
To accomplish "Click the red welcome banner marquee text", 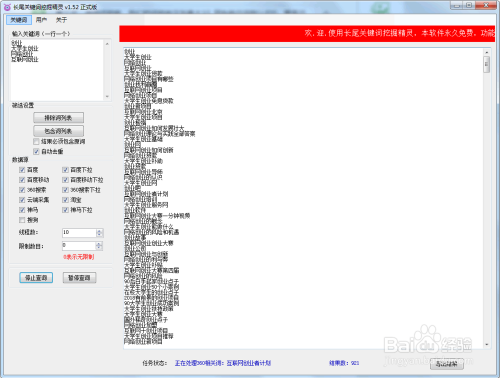I will (400, 33).
